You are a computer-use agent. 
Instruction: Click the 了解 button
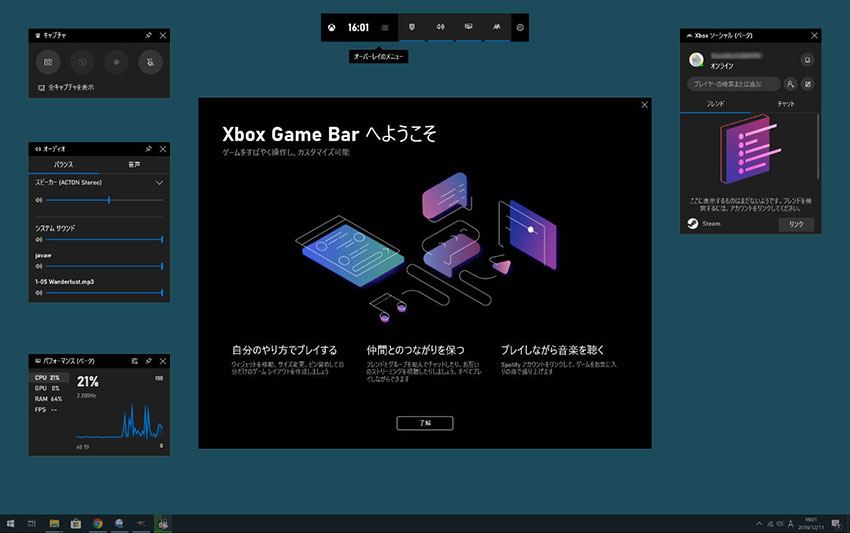tap(425, 423)
